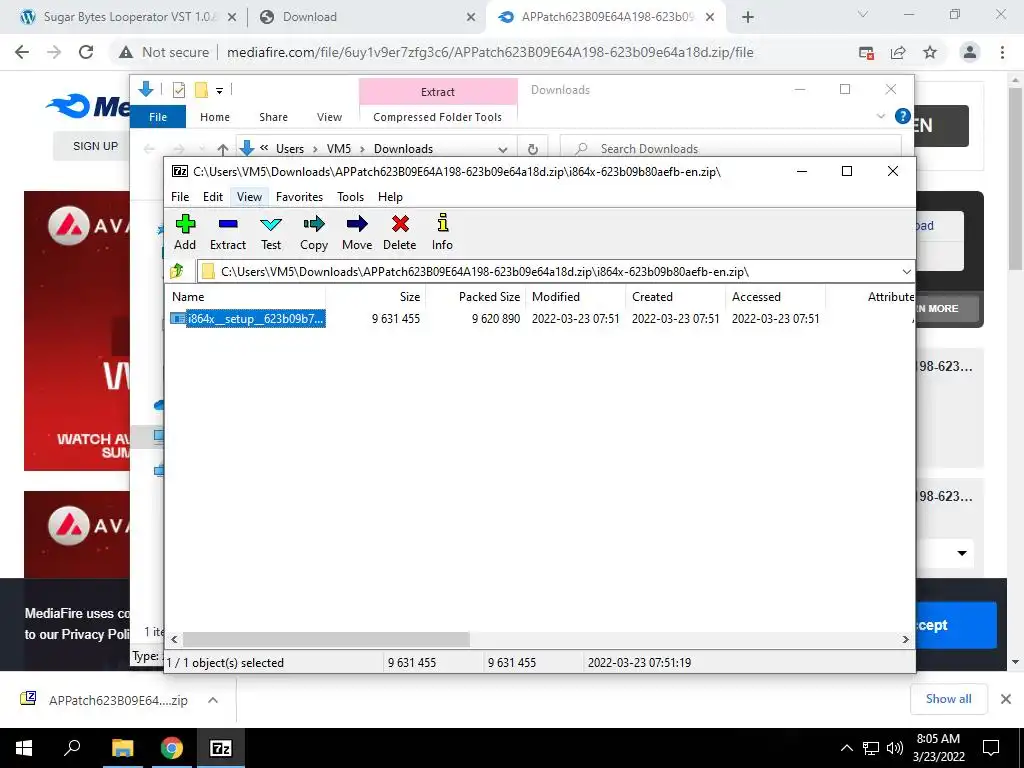
Task: Bookmark this page with the star icon
Action: [930, 52]
